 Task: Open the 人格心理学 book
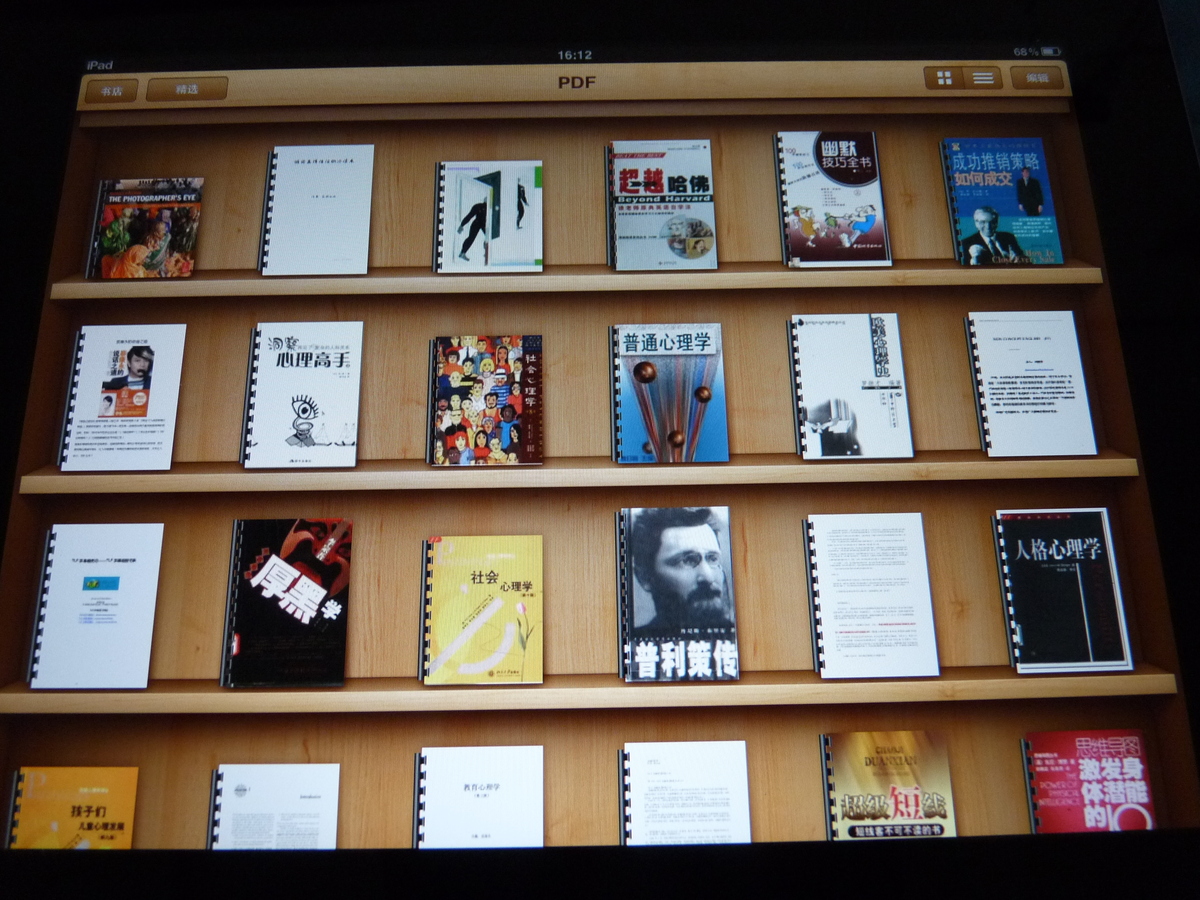point(1064,590)
